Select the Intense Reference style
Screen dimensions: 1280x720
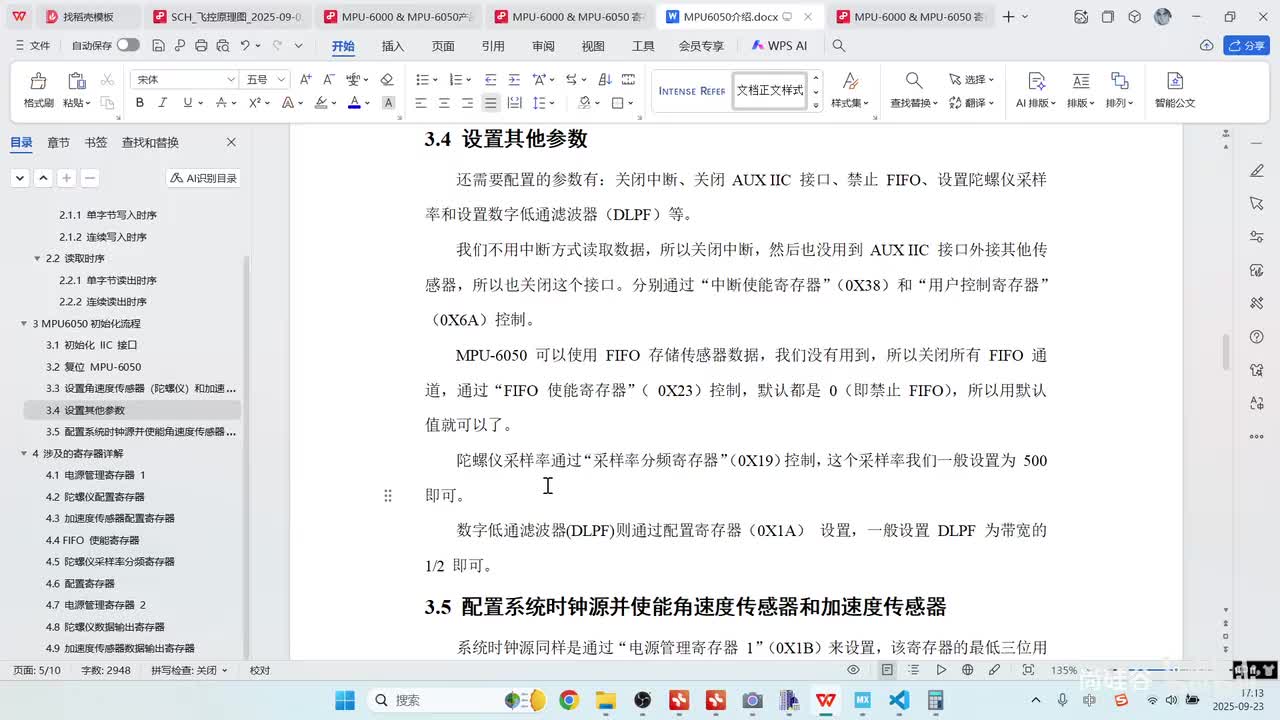tap(691, 90)
